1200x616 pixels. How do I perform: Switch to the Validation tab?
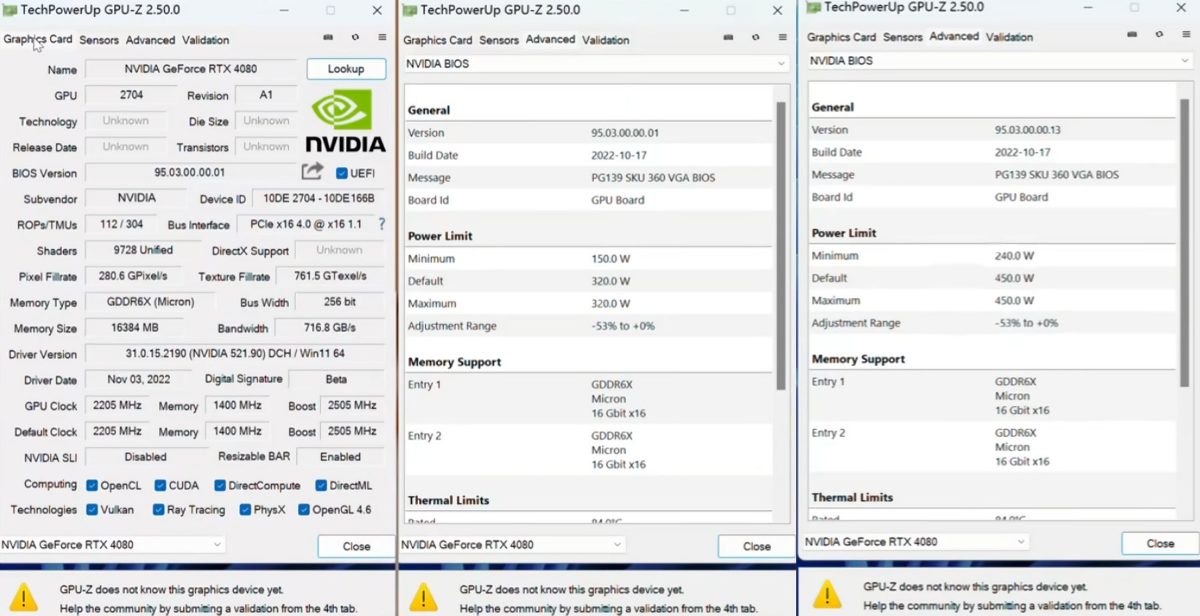(206, 40)
